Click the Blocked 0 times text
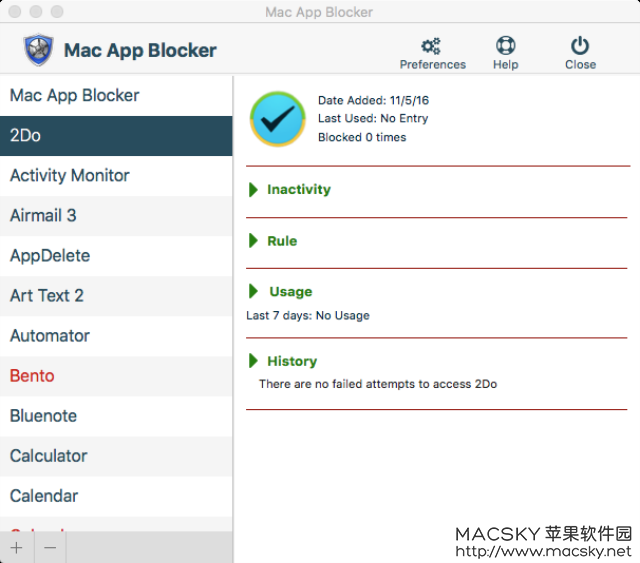 pyautogui.click(x=362, y=137)
